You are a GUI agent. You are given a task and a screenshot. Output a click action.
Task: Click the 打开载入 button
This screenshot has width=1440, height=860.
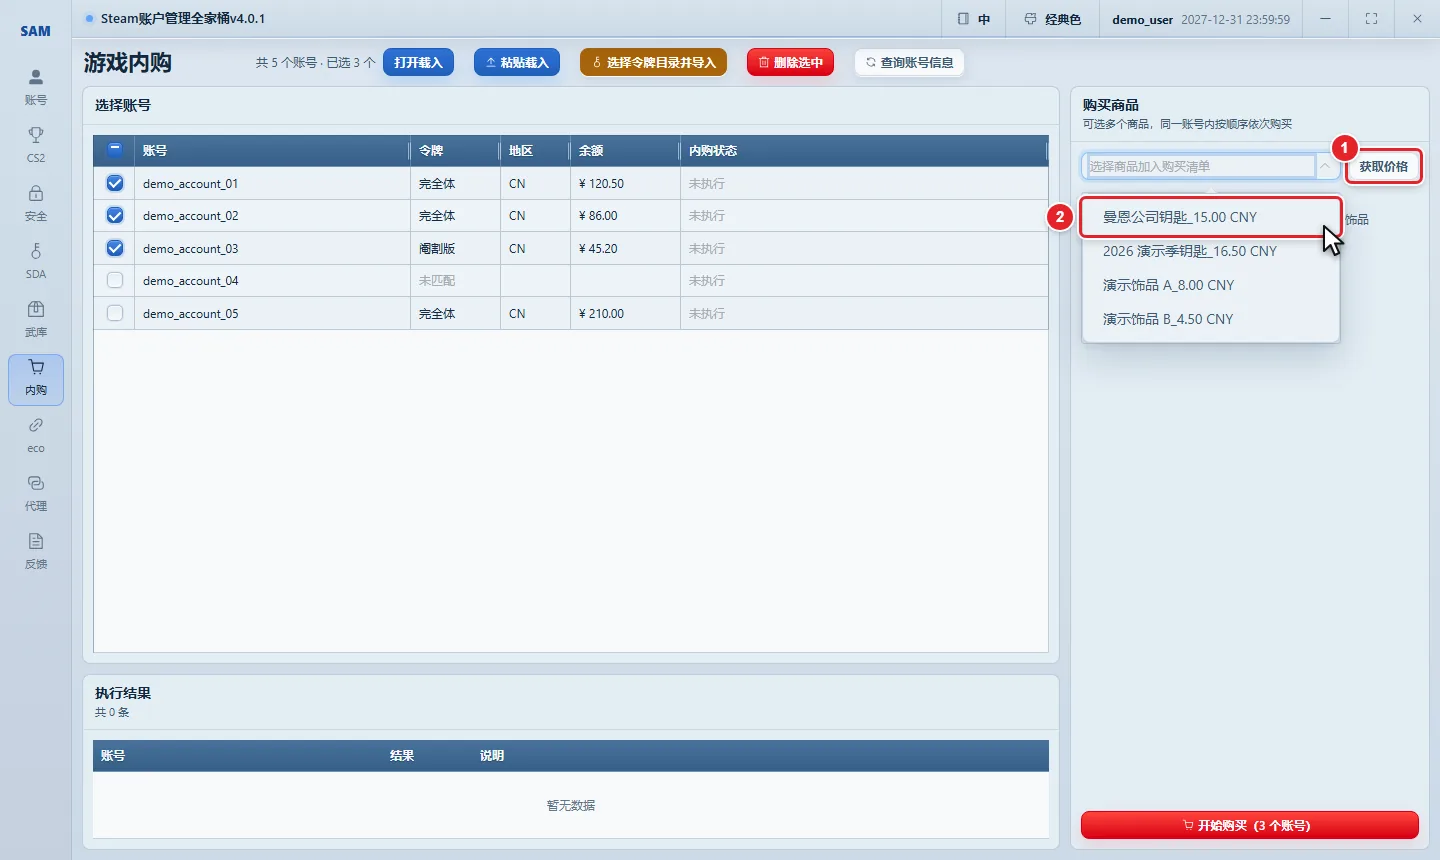point(418,62)
